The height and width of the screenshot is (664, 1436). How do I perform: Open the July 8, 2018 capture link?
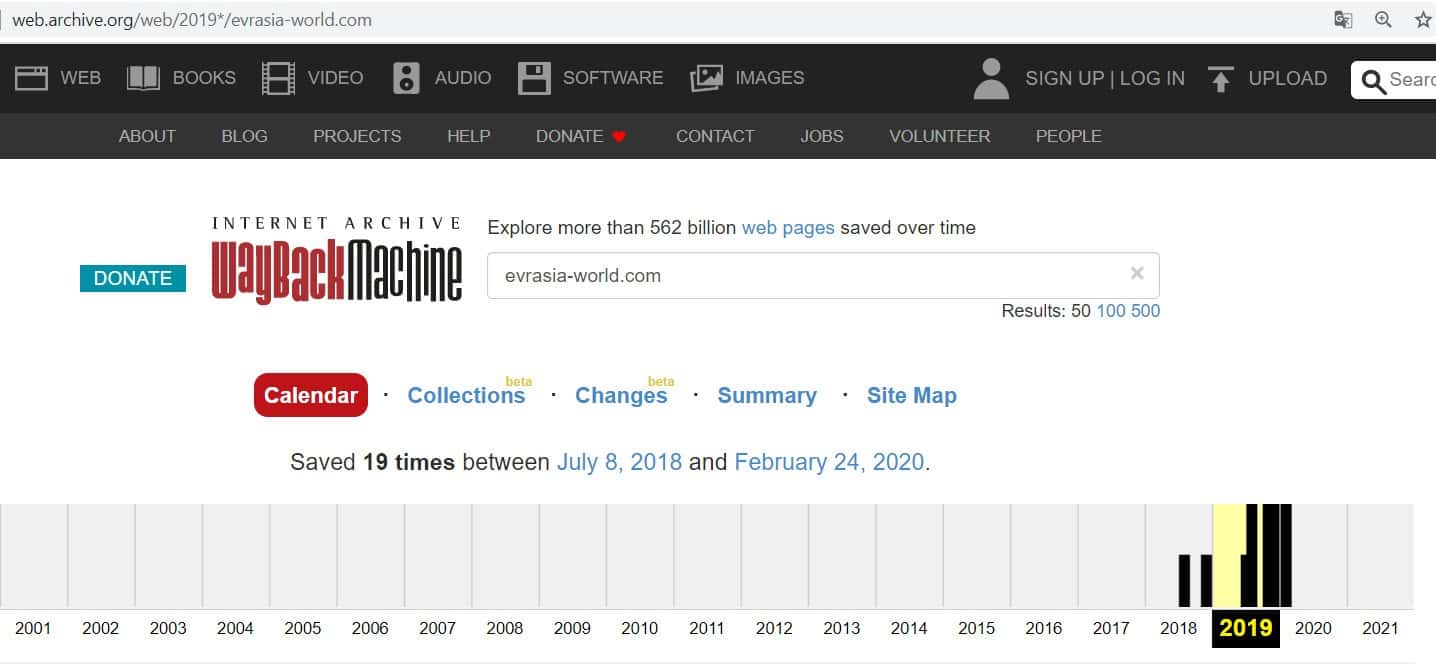(x=619, y=462)
